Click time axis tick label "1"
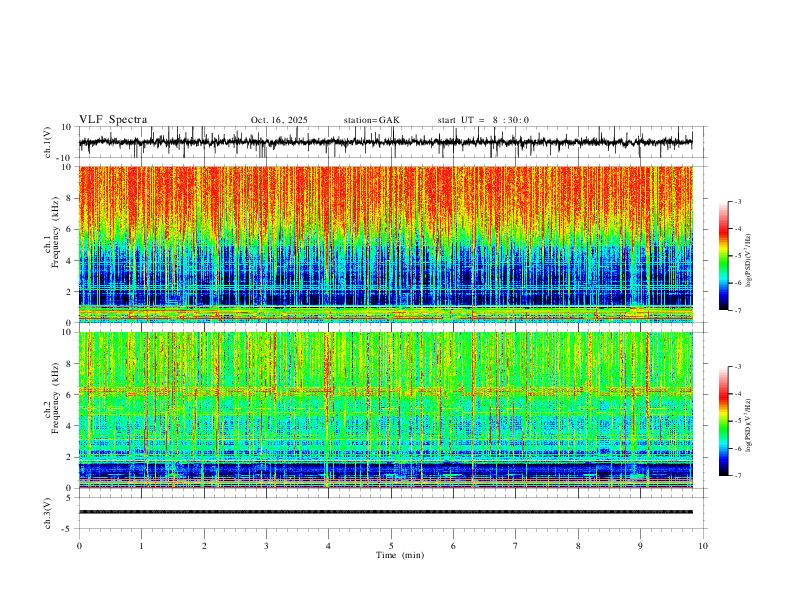The image size is (792, 612). click(141, 546)
